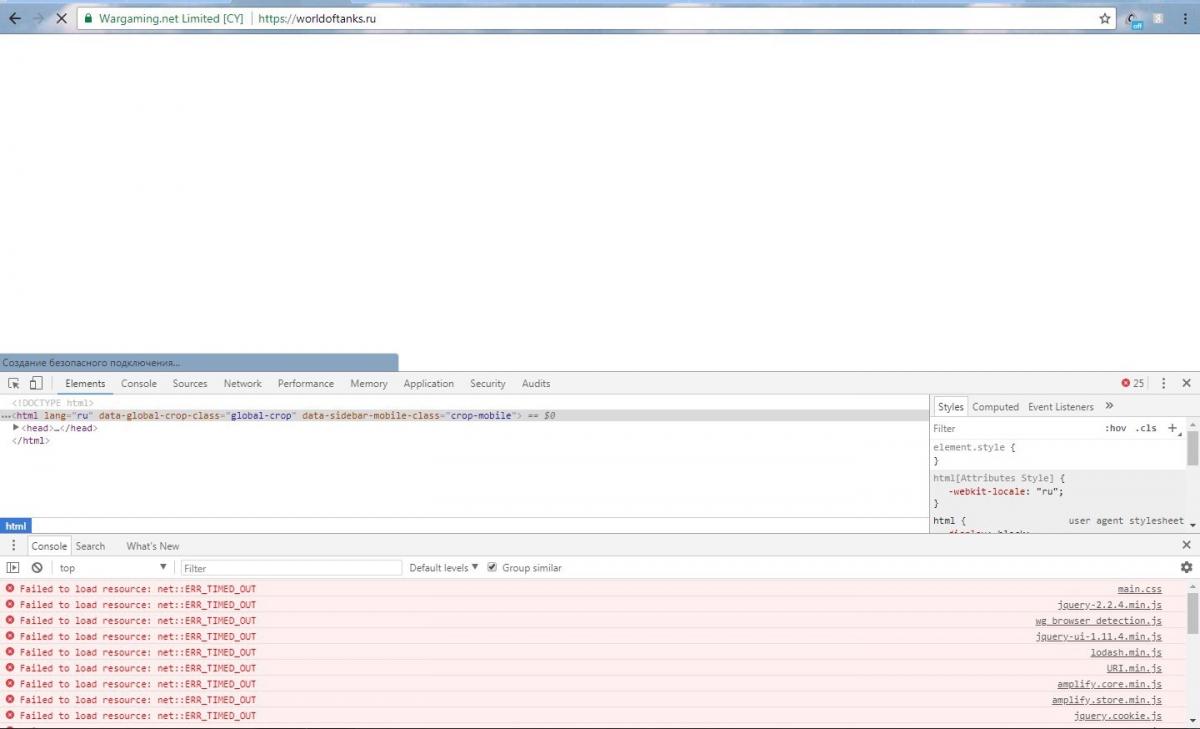Click the console Filter input field
Image resolution: width=1200 pixels, height=729 pixels.
[291, 568]
